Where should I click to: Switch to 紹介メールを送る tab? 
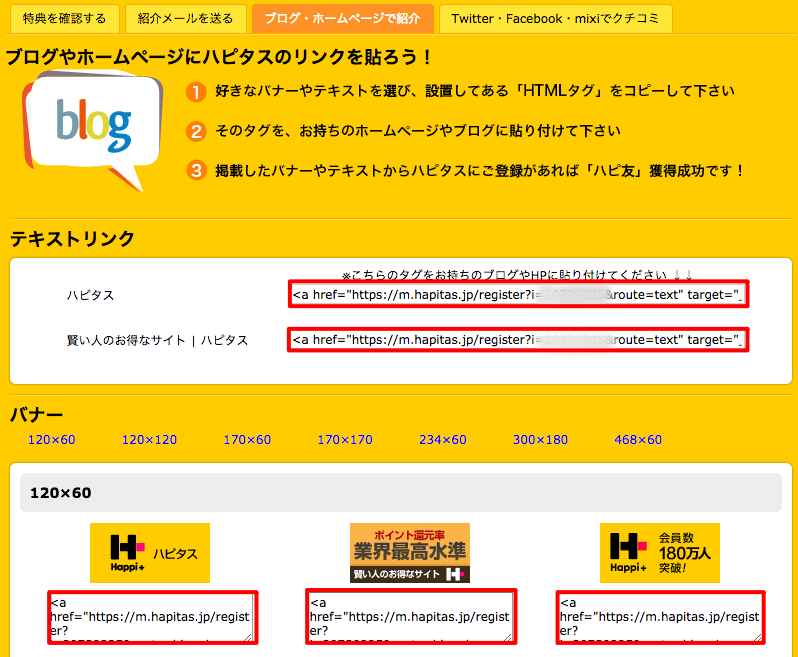click(x=186, y=19)
